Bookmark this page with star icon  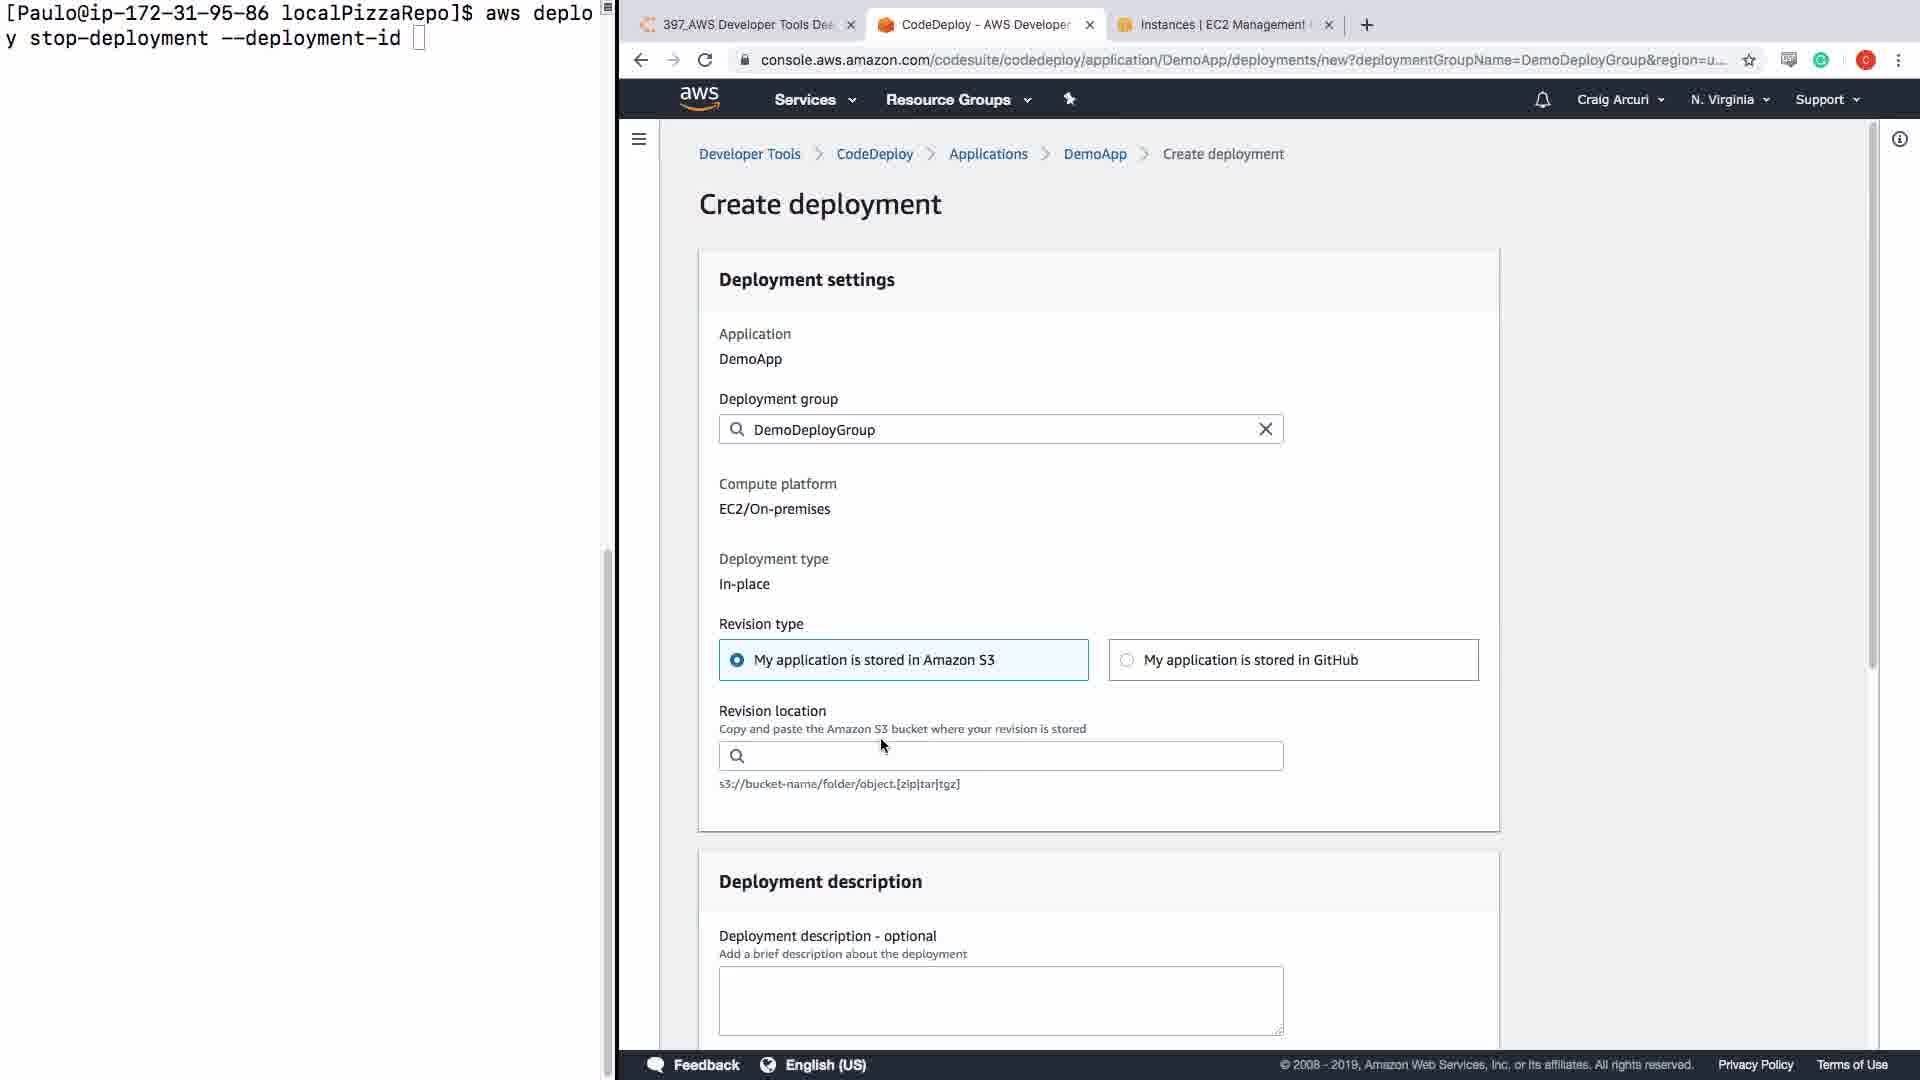tap(1748, 60)
